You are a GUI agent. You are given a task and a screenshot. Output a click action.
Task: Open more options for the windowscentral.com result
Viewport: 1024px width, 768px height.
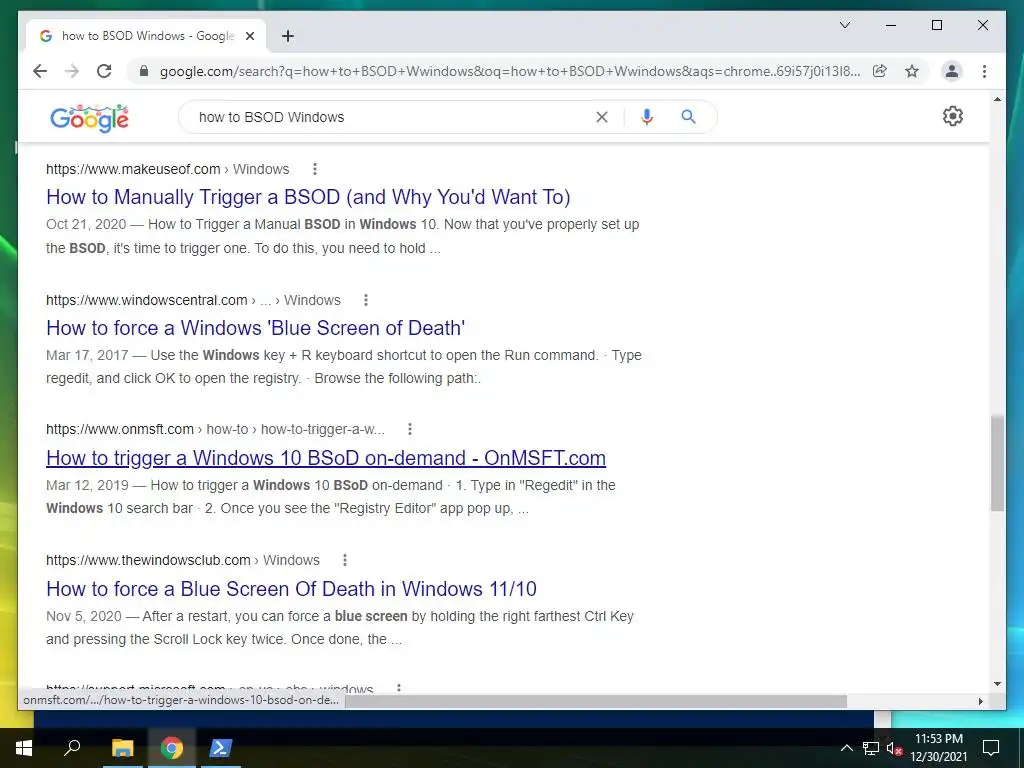click(366, 300)
